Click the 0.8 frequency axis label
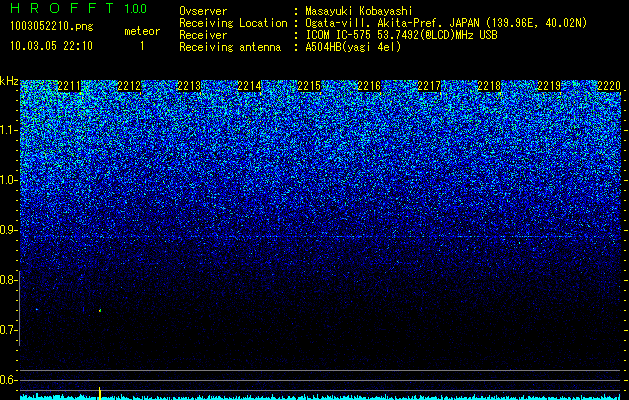 coord(8,280)
